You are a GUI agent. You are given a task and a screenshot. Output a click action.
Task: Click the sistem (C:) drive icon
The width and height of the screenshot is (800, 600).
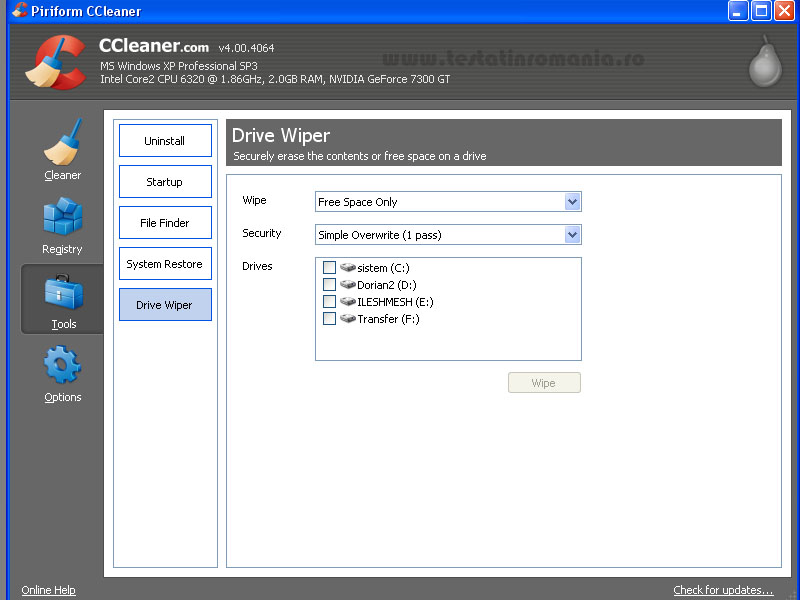pos(348,268)
